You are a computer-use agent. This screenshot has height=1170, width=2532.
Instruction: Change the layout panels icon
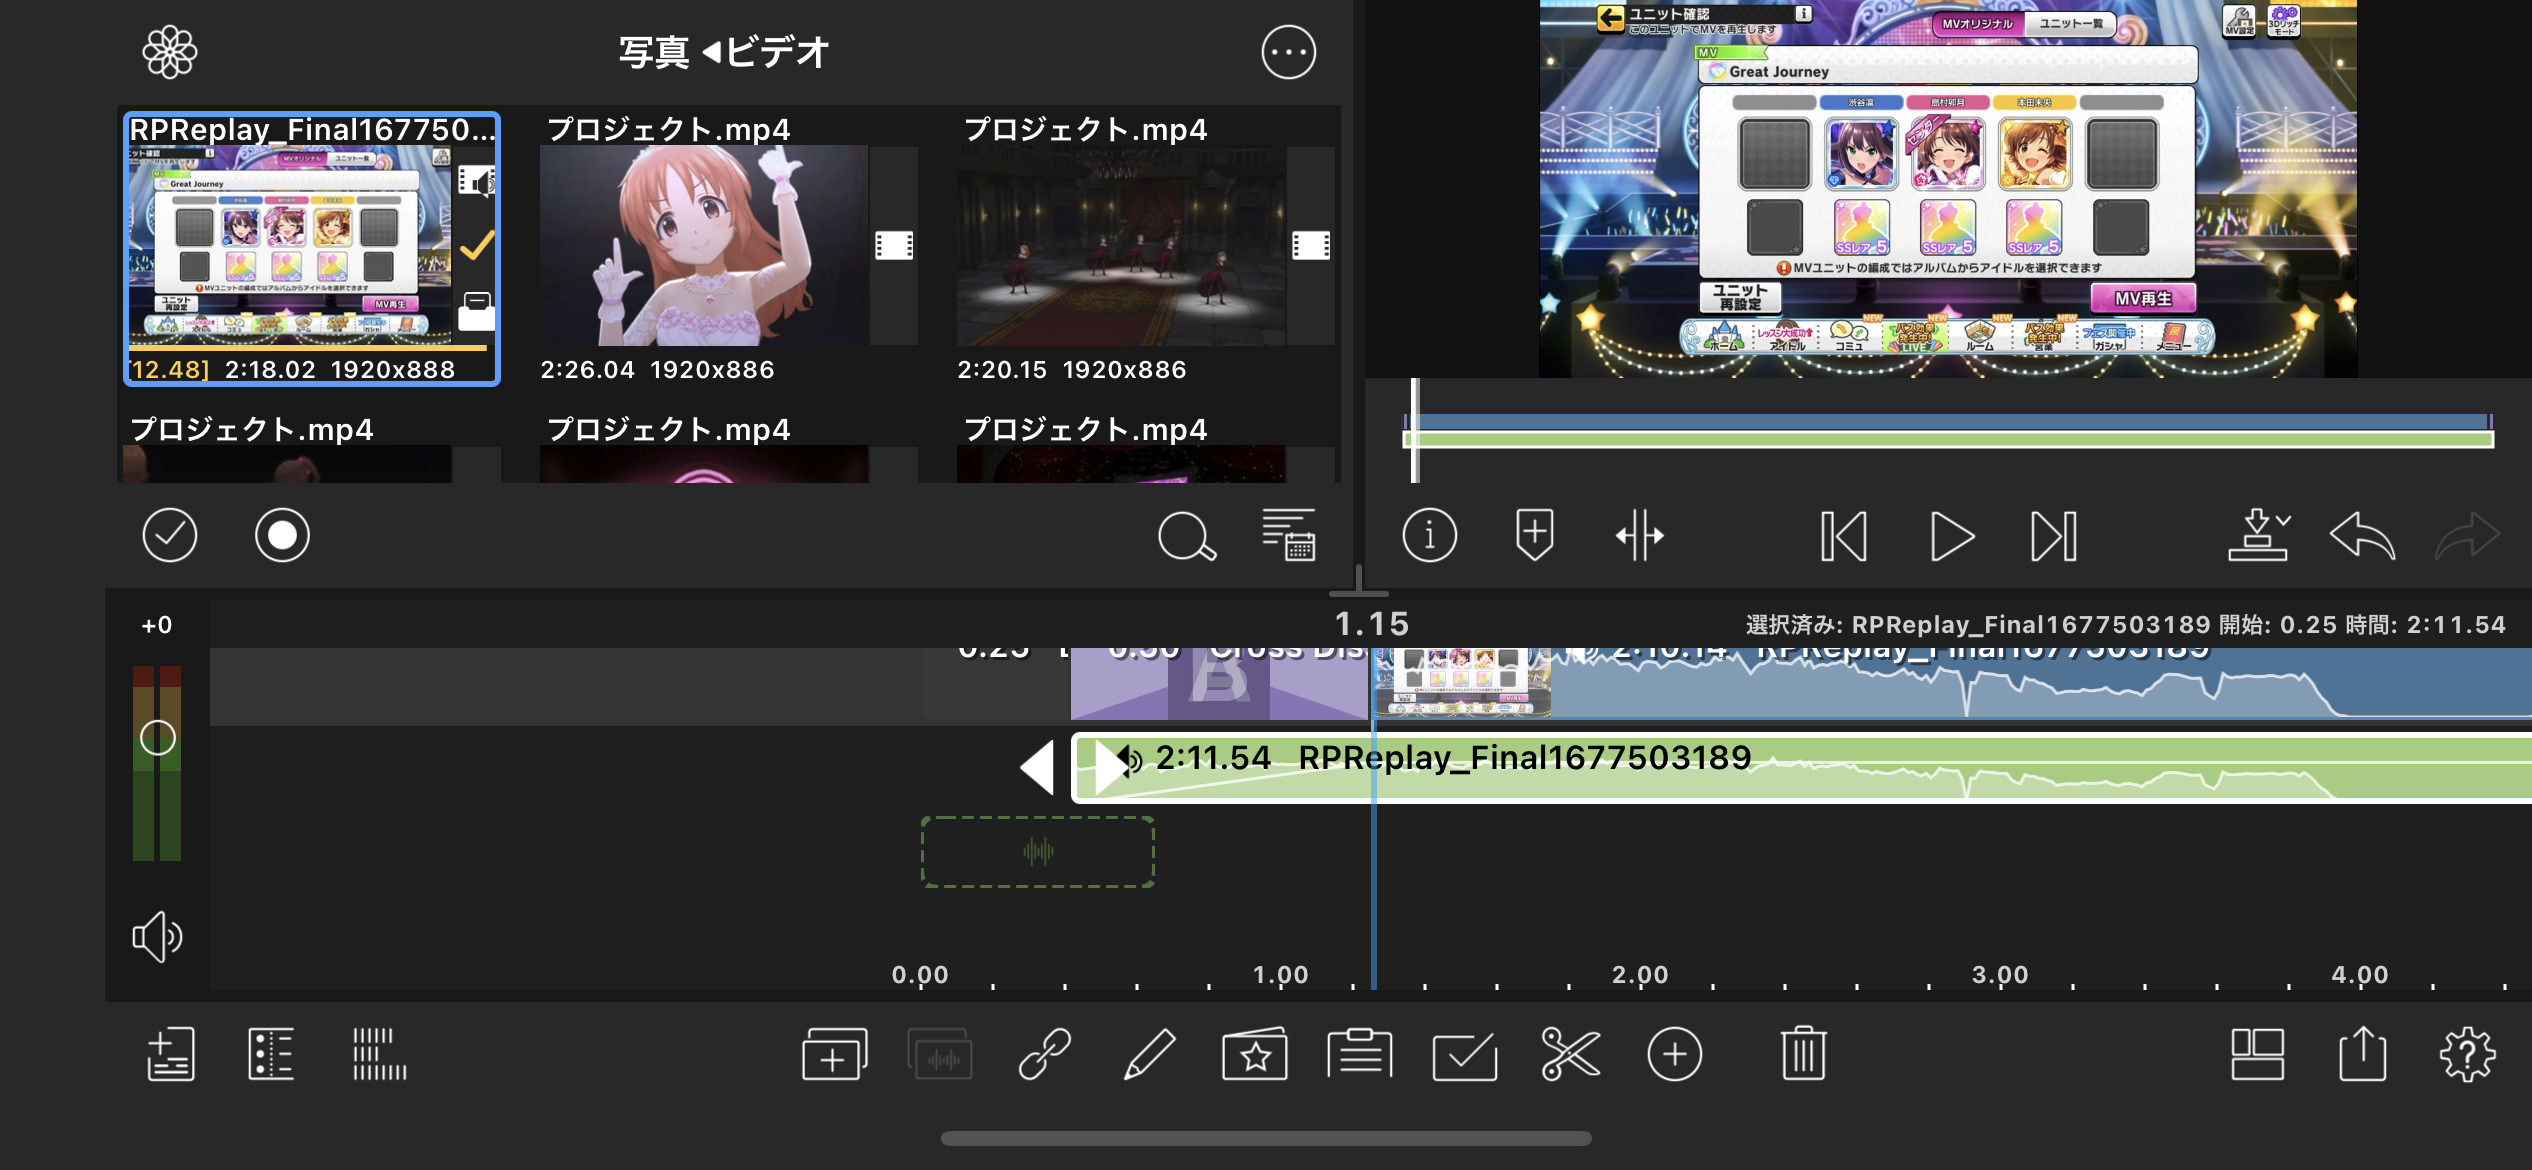pyautogui.click(x=2258, y=1054)
